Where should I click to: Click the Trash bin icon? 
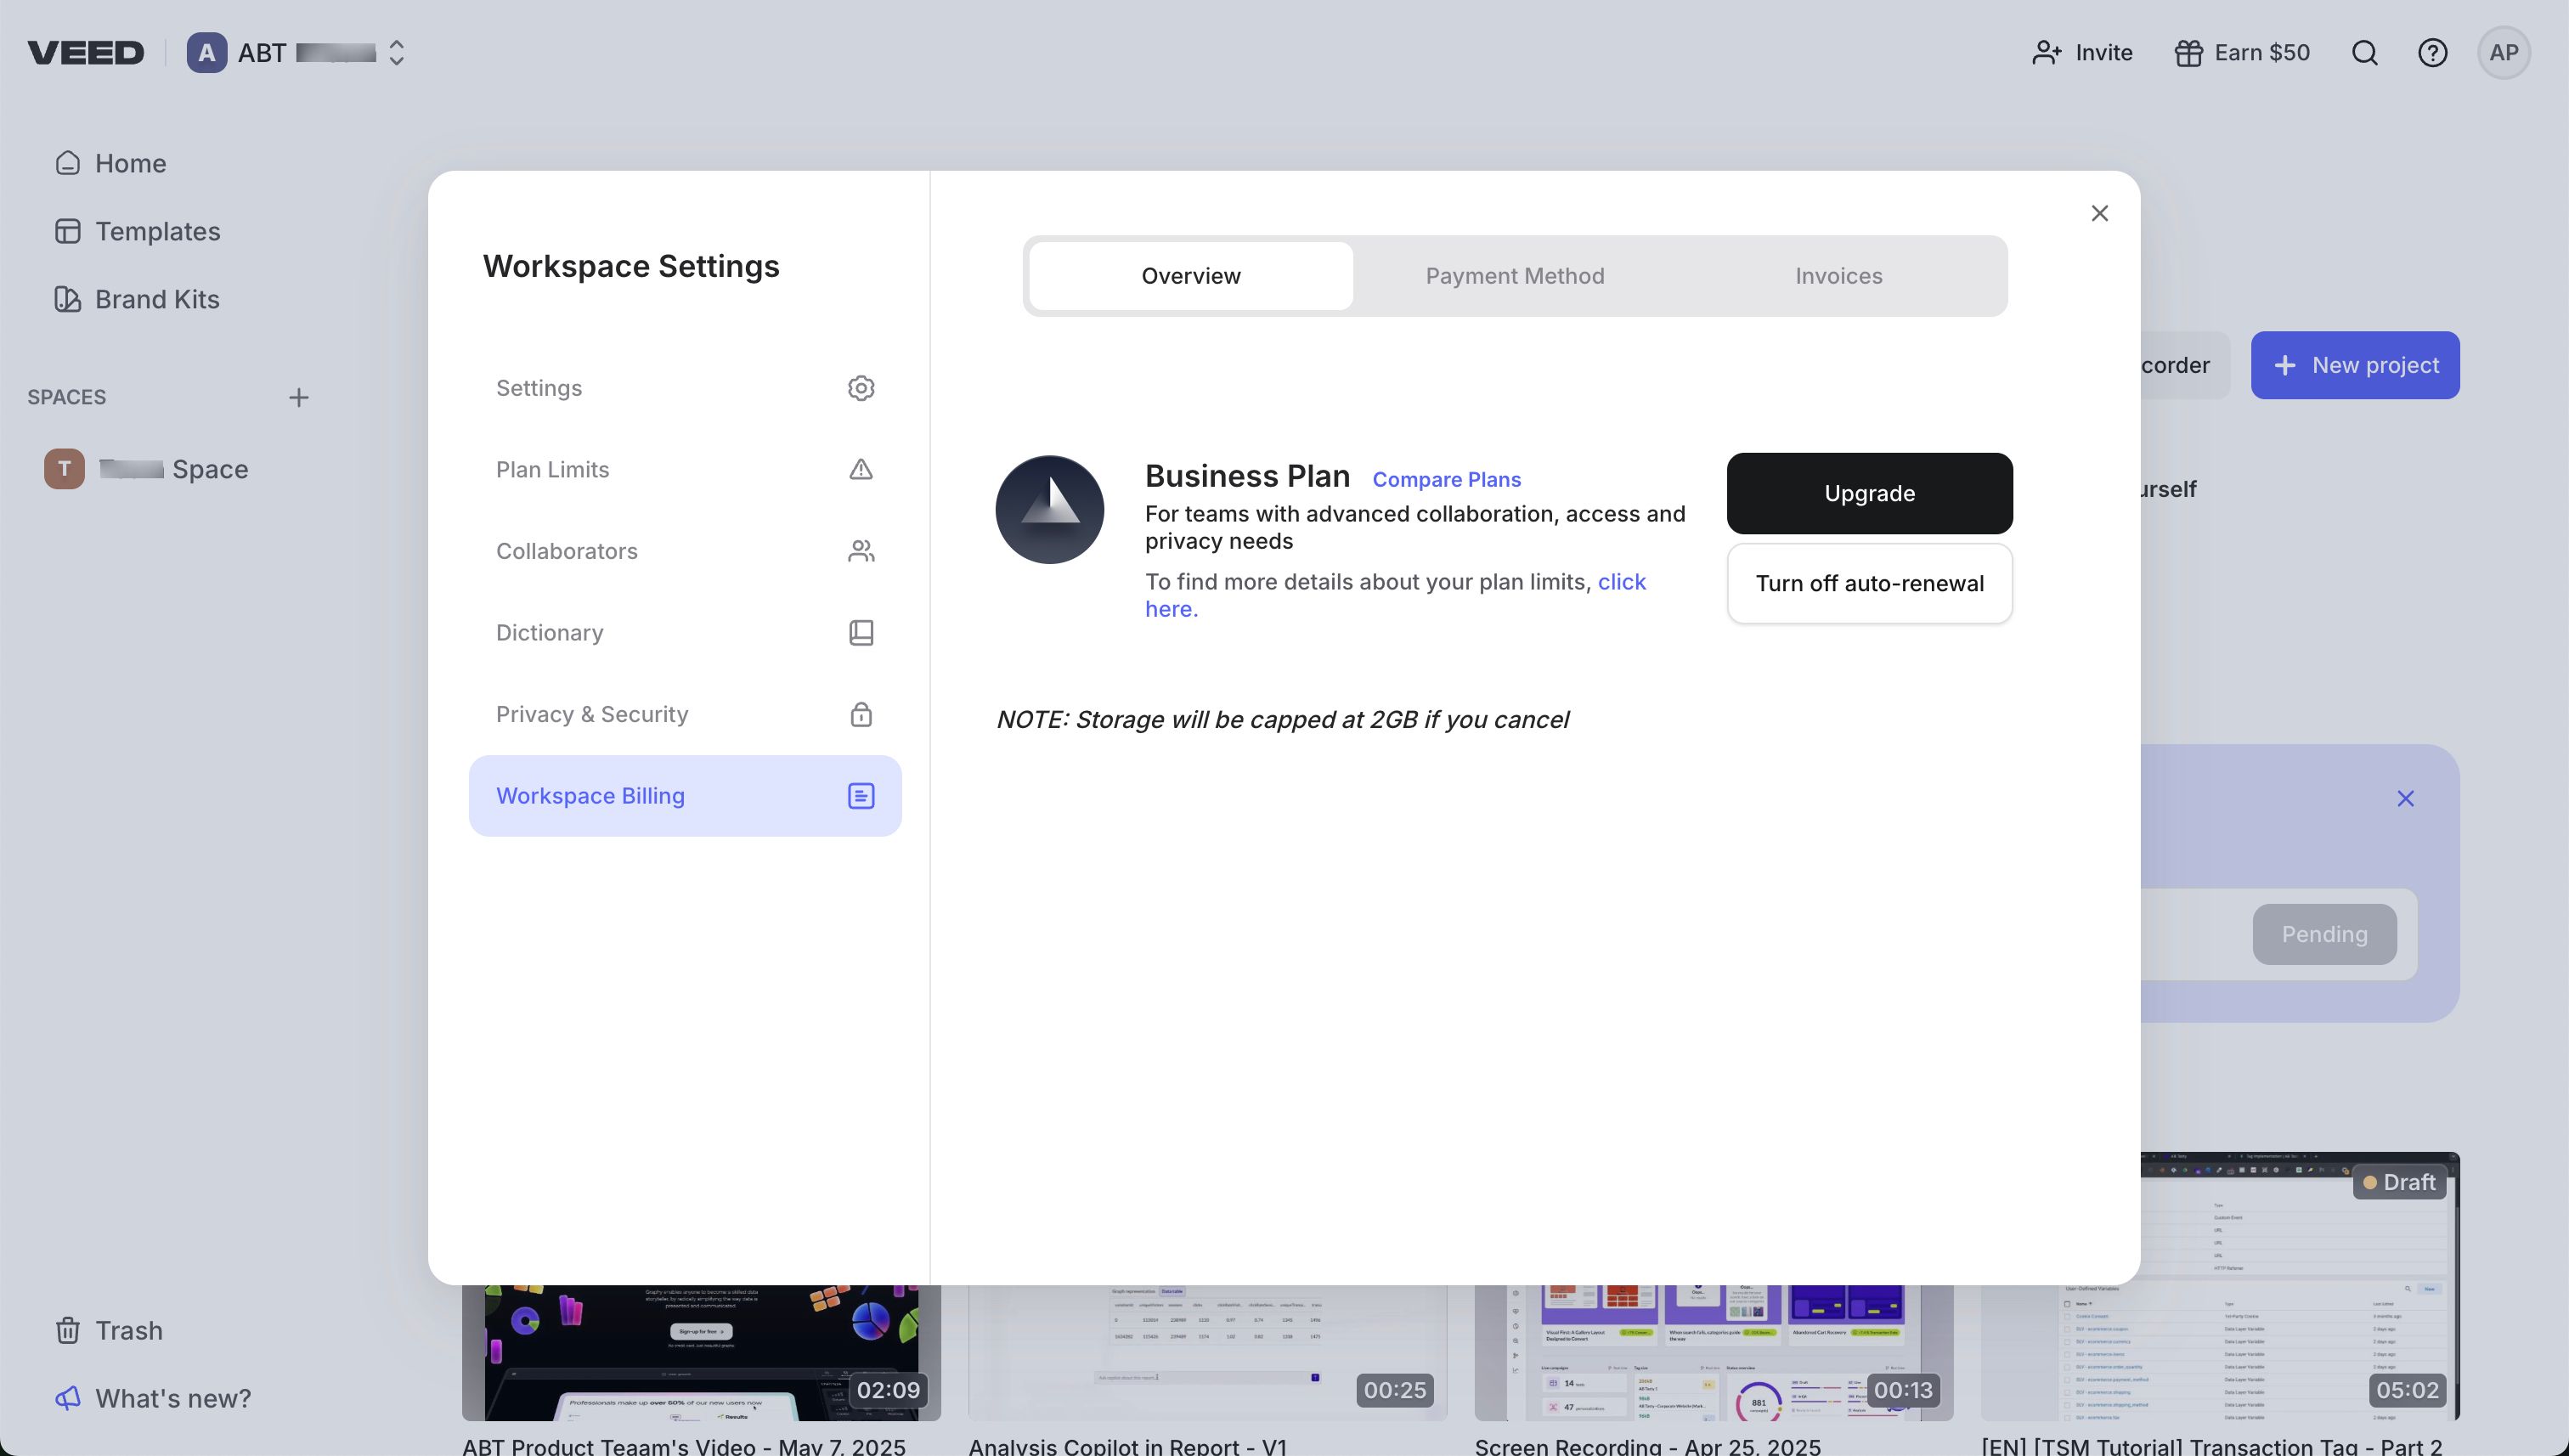click(x=68, y=1330)
